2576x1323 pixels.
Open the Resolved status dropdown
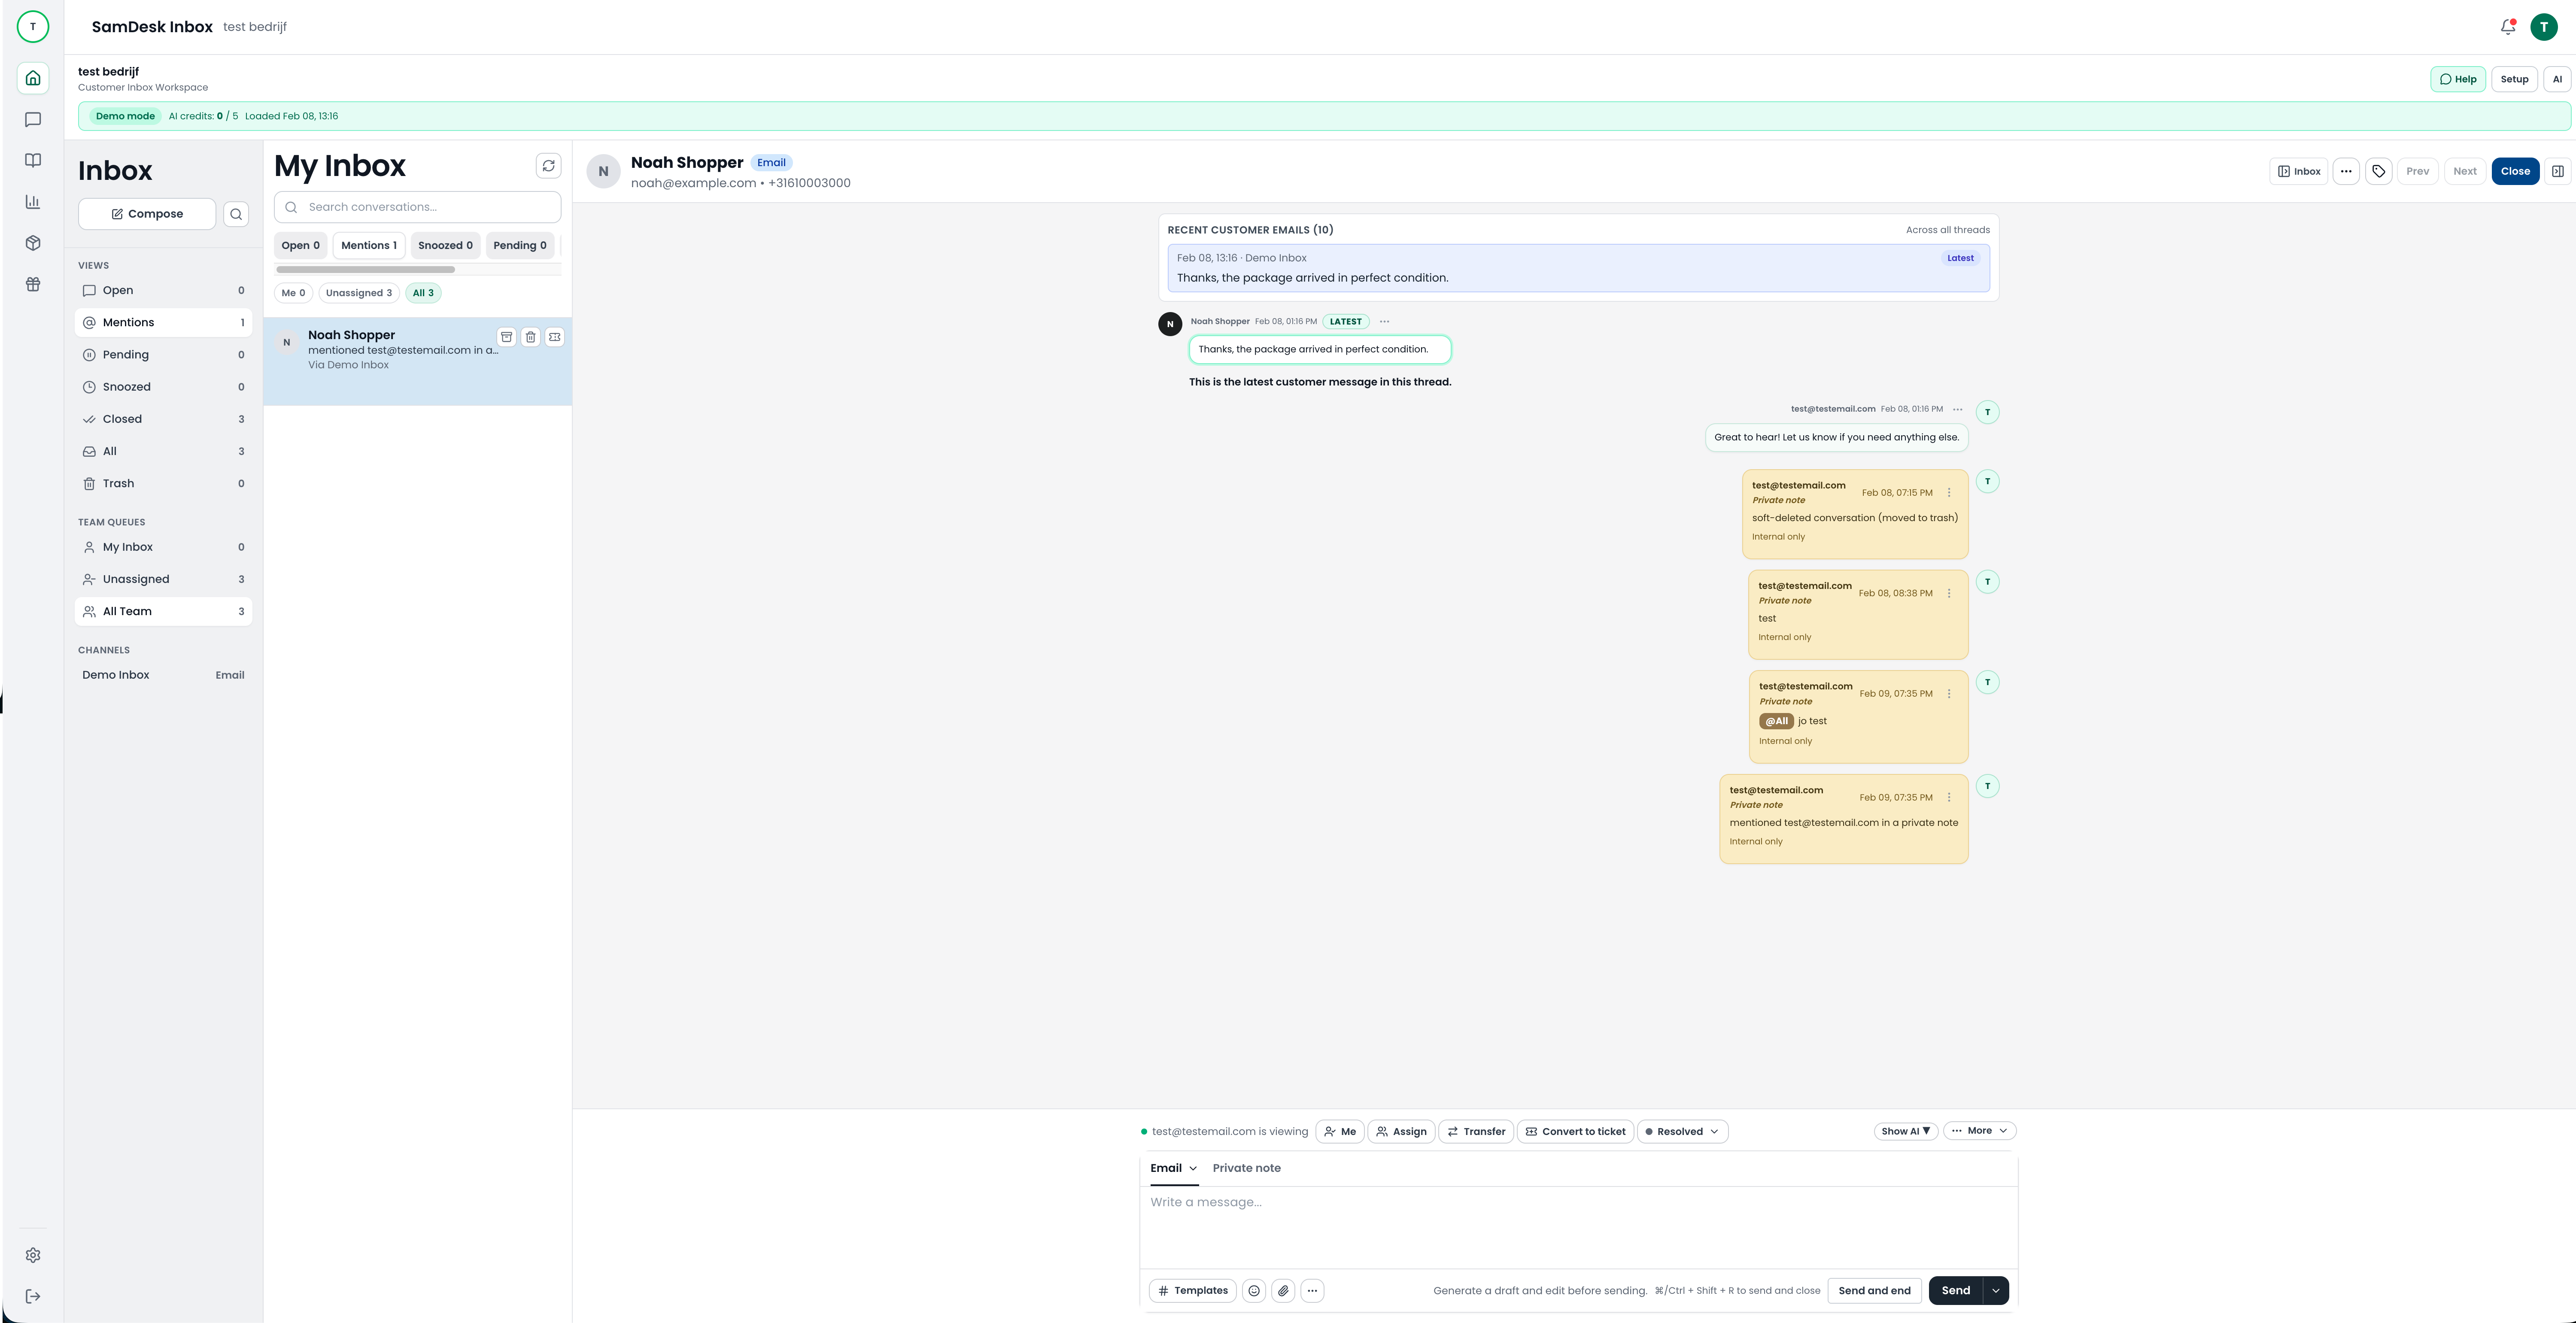[x=1682, y=1131]
